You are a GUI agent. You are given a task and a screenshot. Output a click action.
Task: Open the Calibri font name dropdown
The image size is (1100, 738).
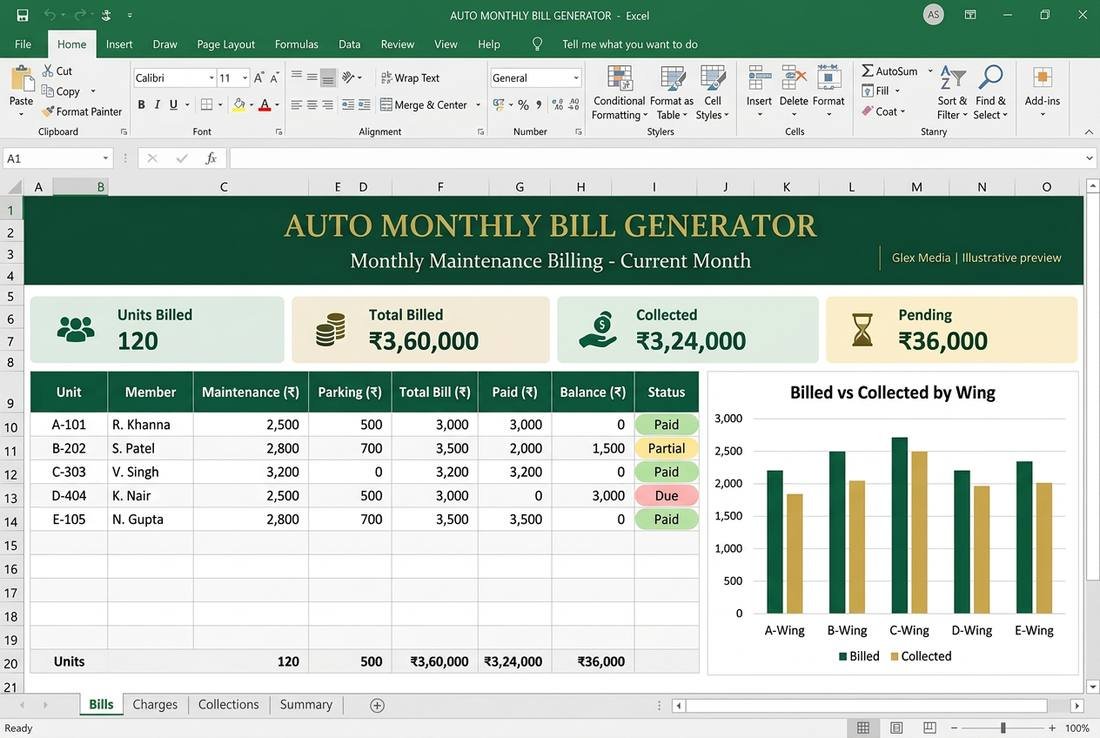click(x=211, y=78)
